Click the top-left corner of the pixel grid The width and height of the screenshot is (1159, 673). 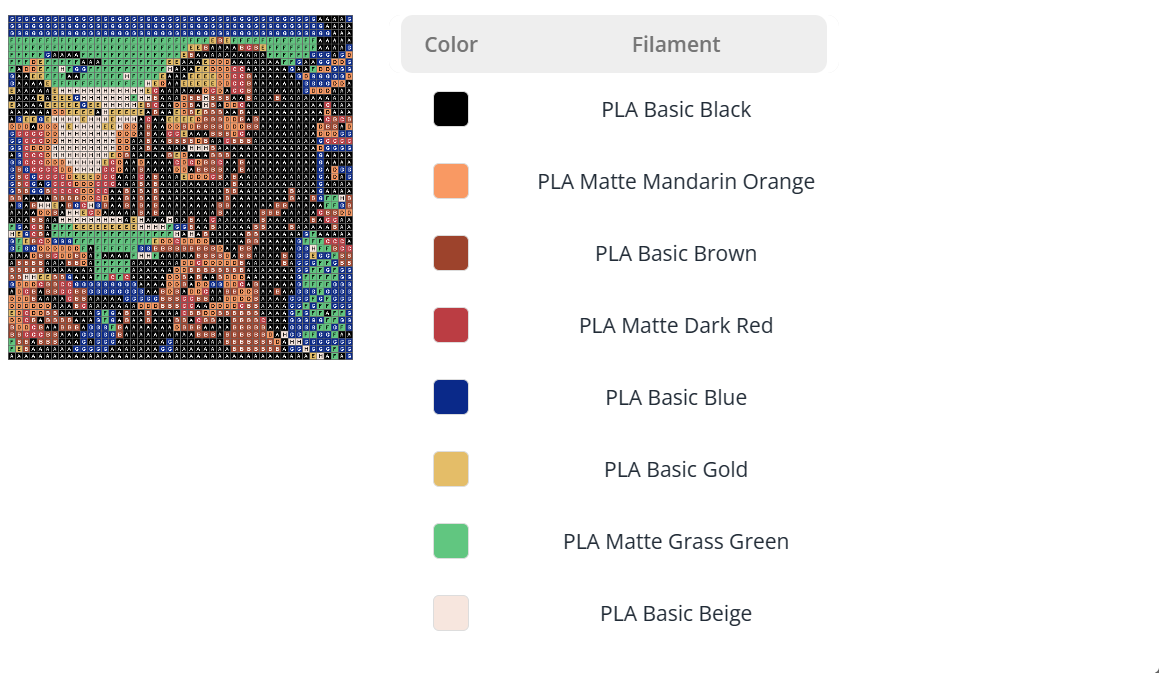pos(12,18)
